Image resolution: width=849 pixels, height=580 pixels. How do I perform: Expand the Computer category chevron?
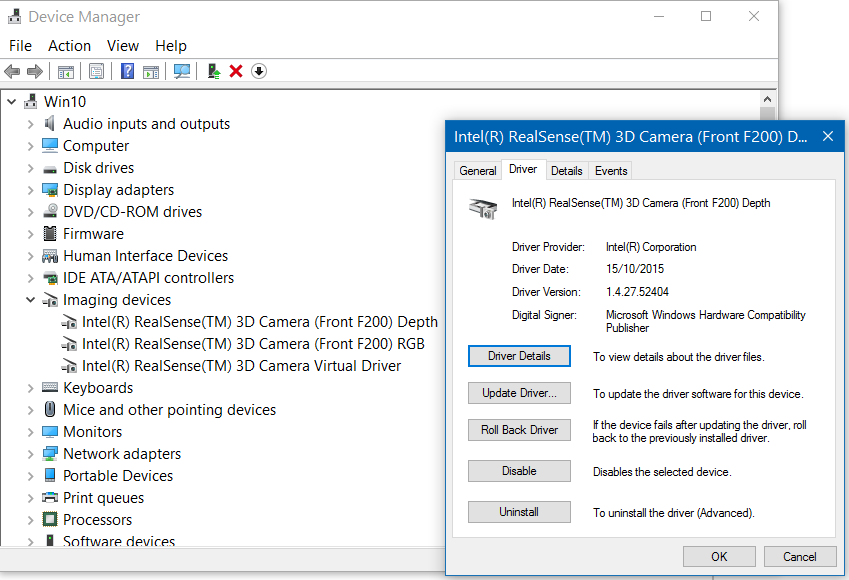(31, 146)
